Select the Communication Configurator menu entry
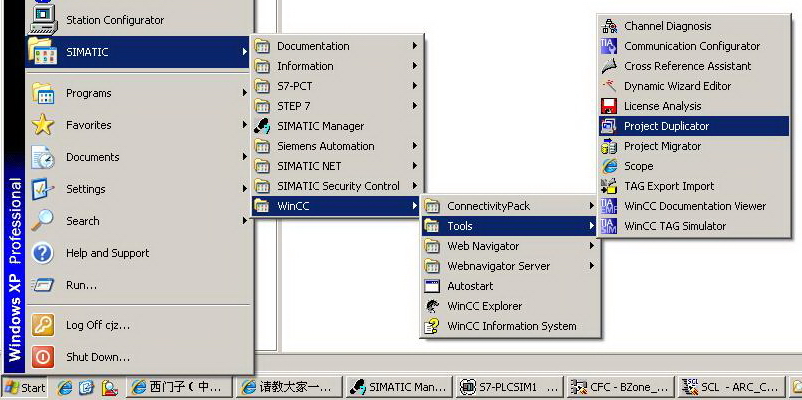 point(692,46)
